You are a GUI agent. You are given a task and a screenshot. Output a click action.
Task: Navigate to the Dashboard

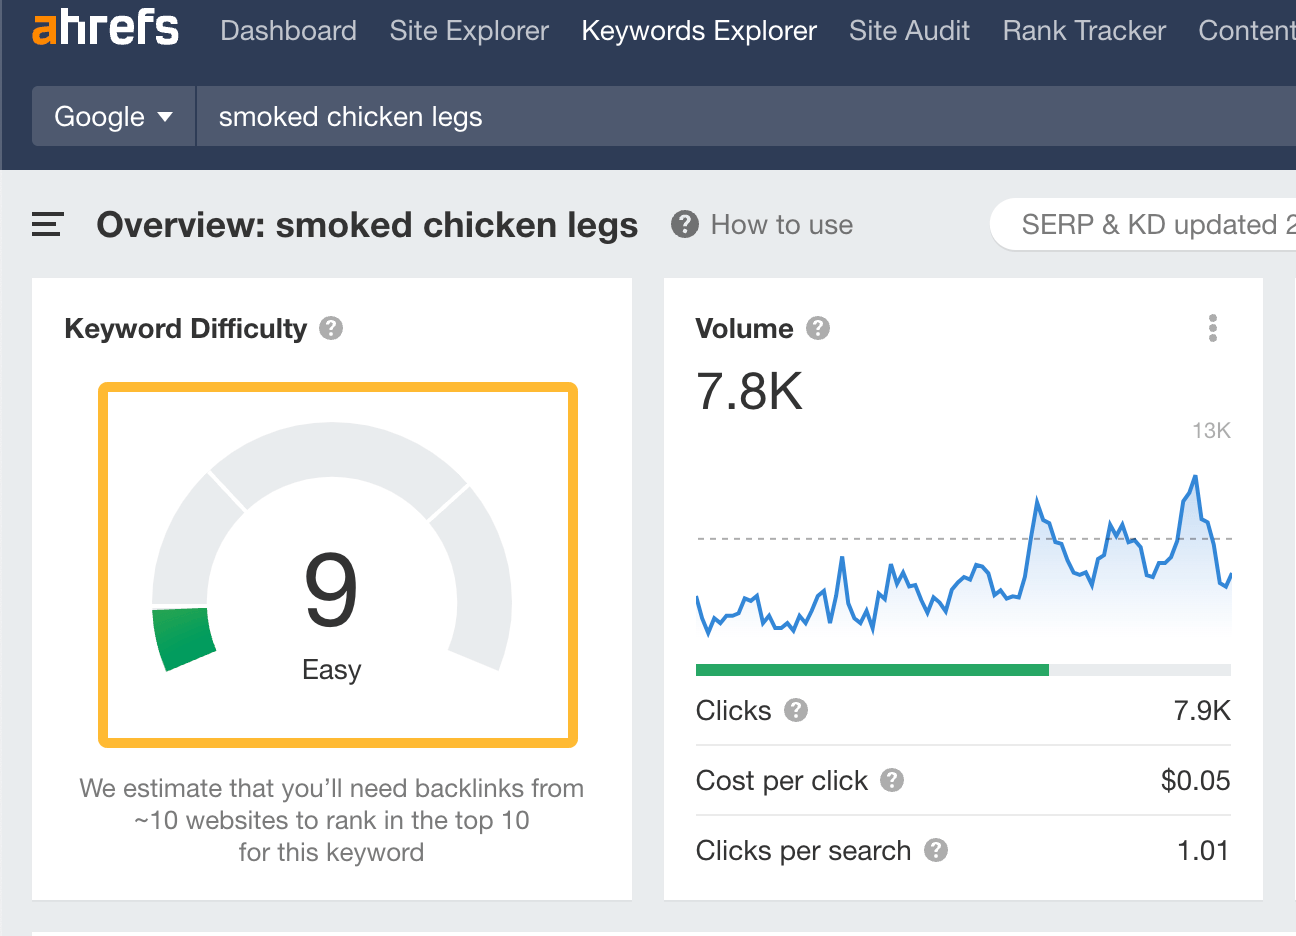(288, 30)
